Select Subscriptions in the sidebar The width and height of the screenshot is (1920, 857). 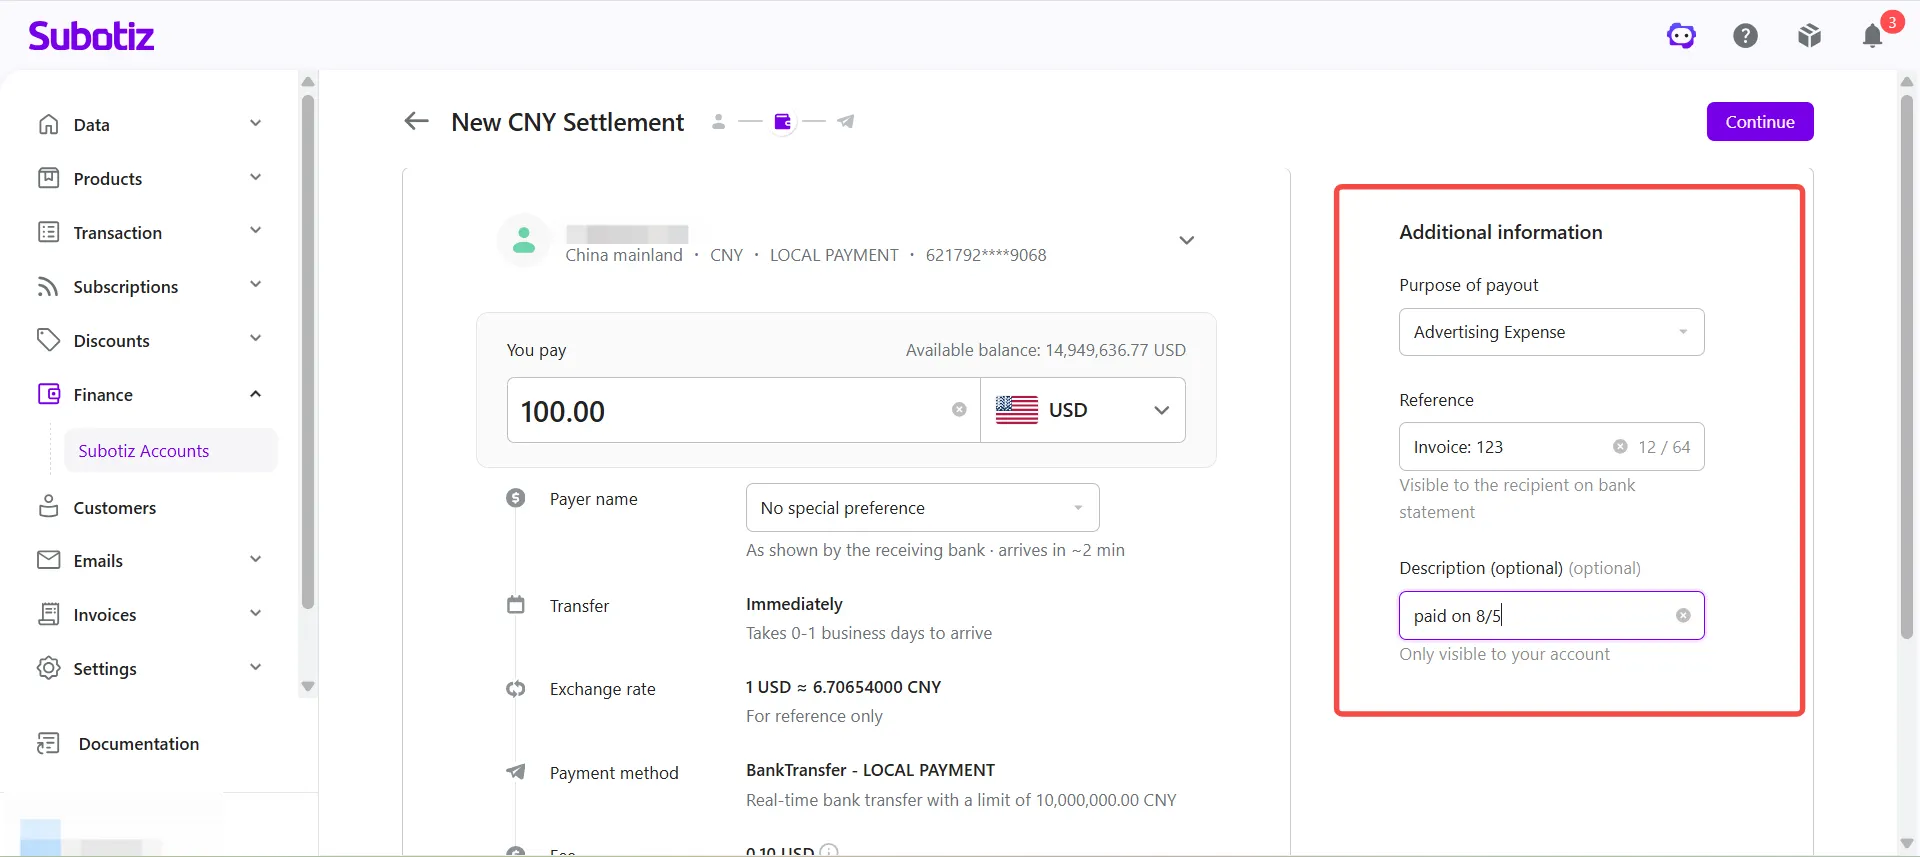pyautogui.click(x=126, y=287)
